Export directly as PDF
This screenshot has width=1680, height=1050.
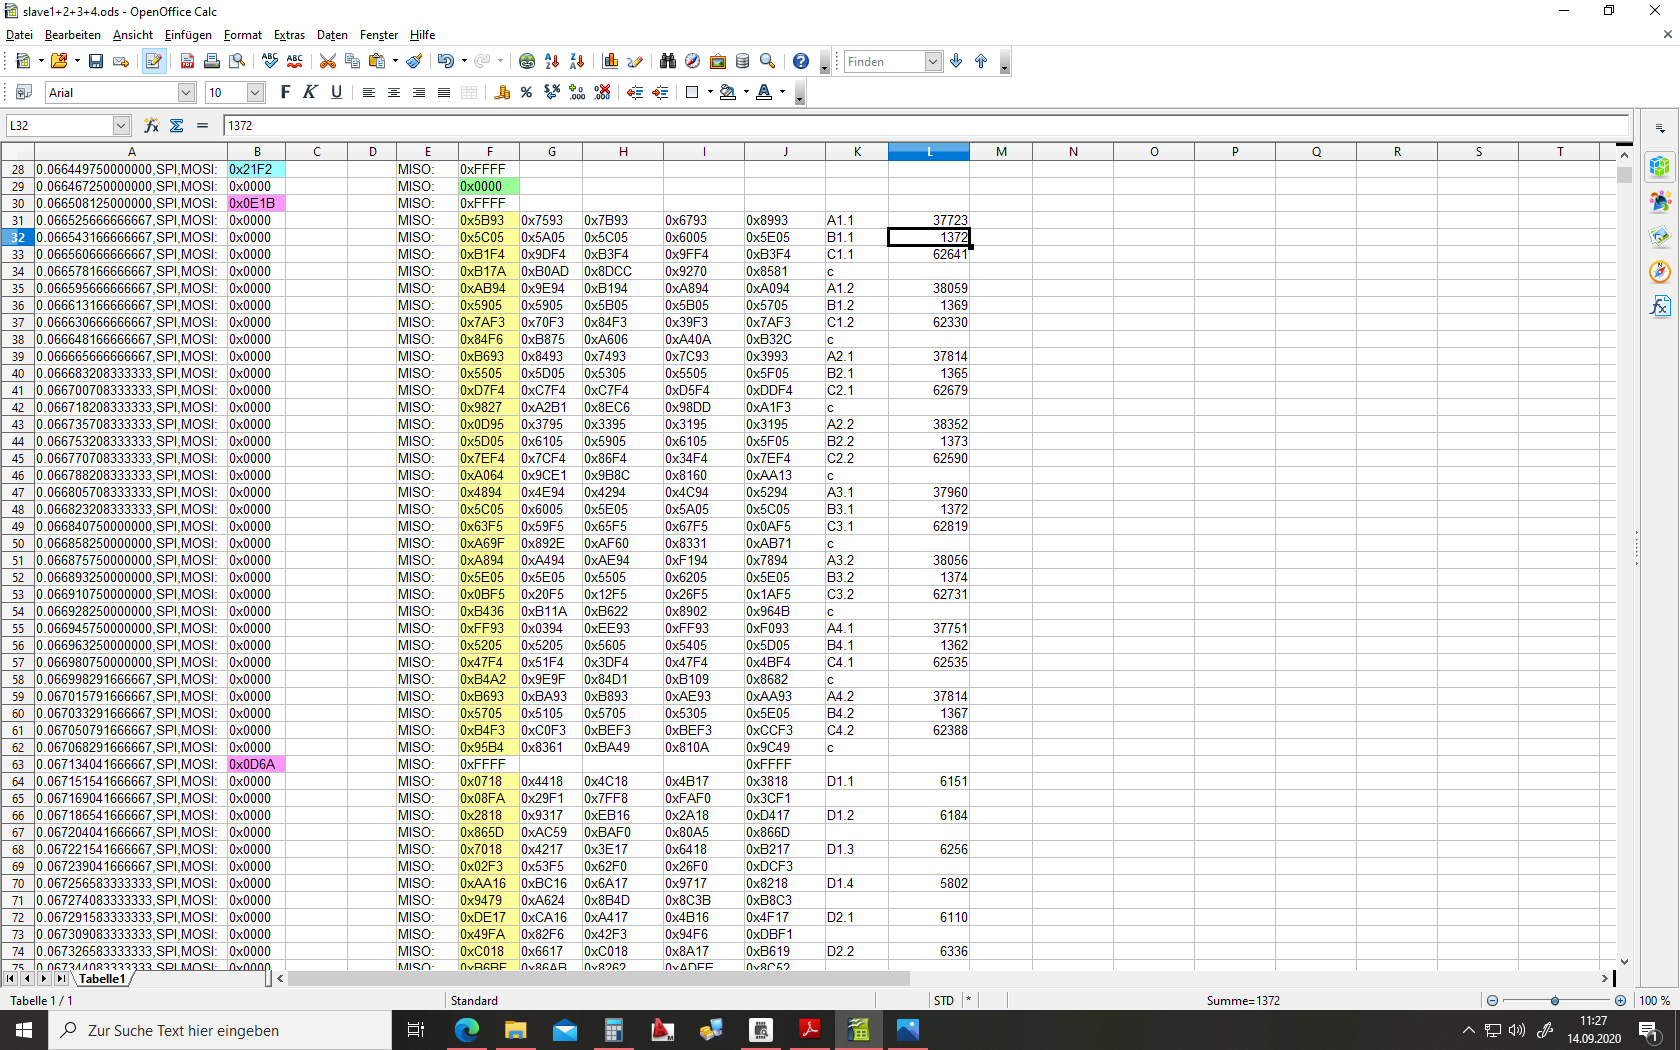pos(187,62)
